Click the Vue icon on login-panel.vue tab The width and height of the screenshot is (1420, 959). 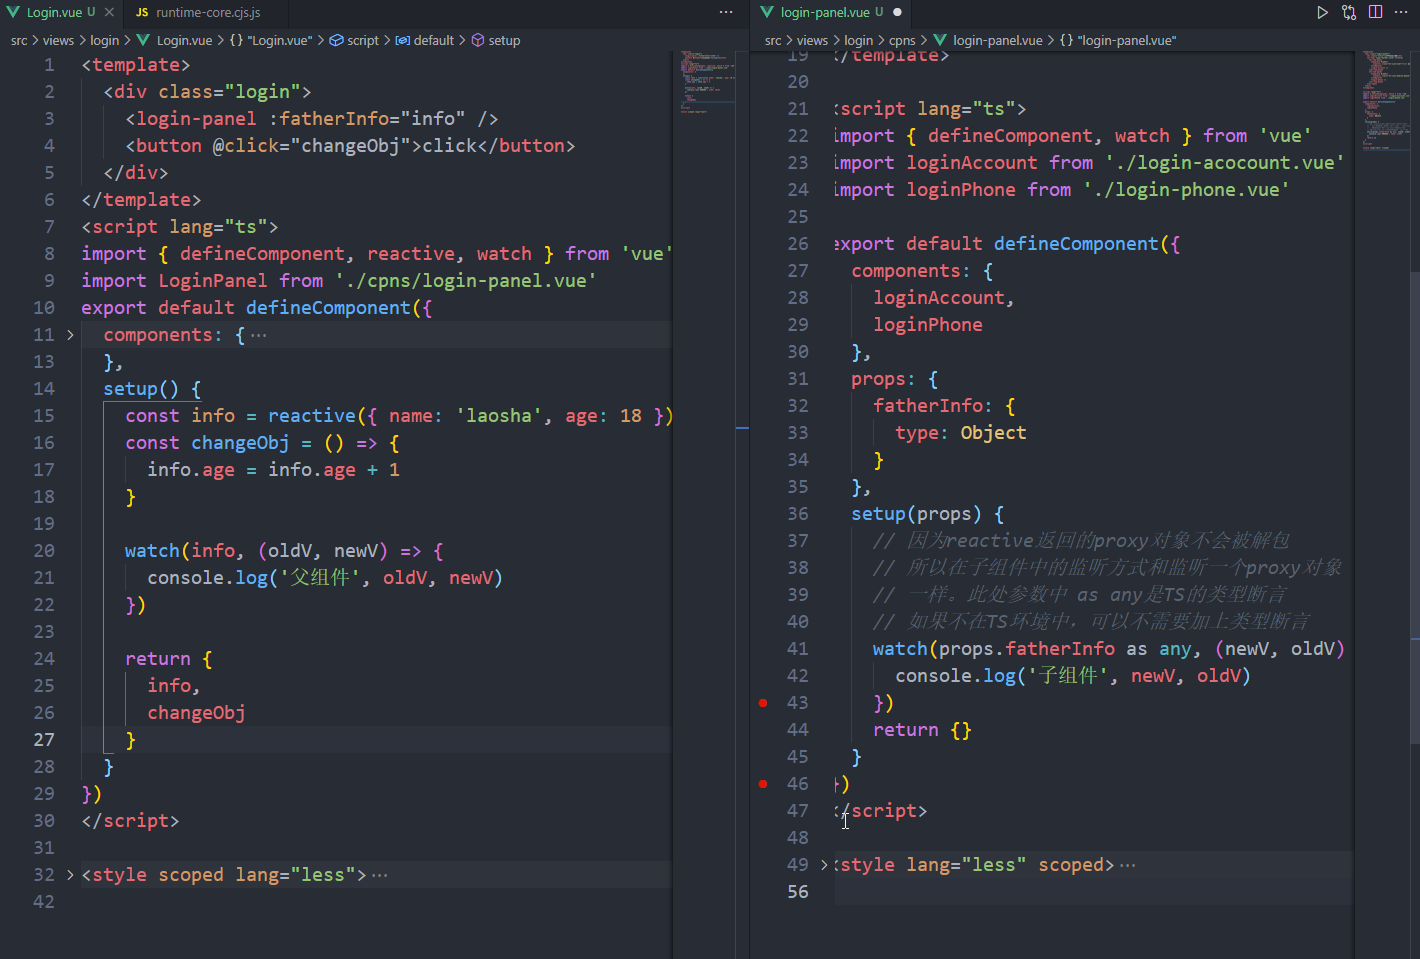point(767,13)
